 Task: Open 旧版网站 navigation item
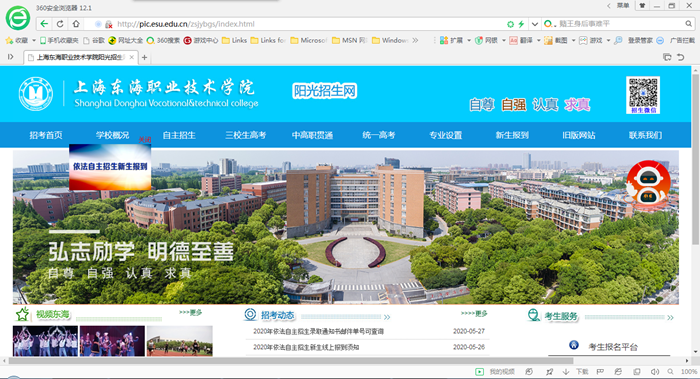point(579,135)
